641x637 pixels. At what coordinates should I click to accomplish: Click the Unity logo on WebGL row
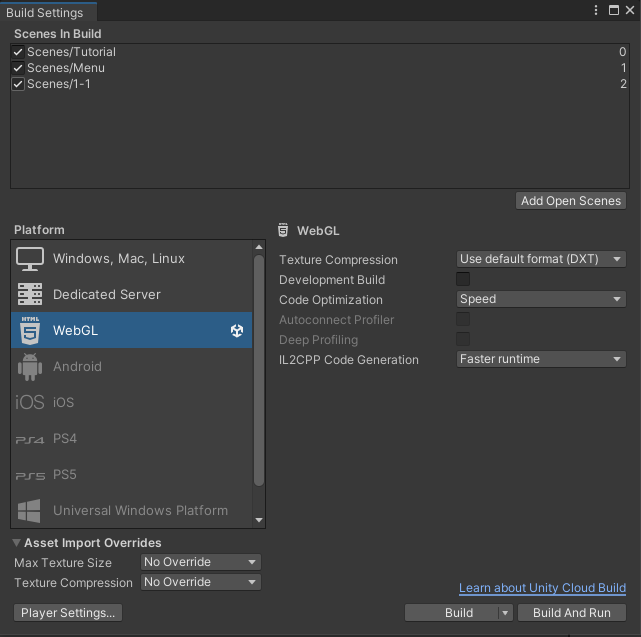pyautogui.click(x=237, y=331)
